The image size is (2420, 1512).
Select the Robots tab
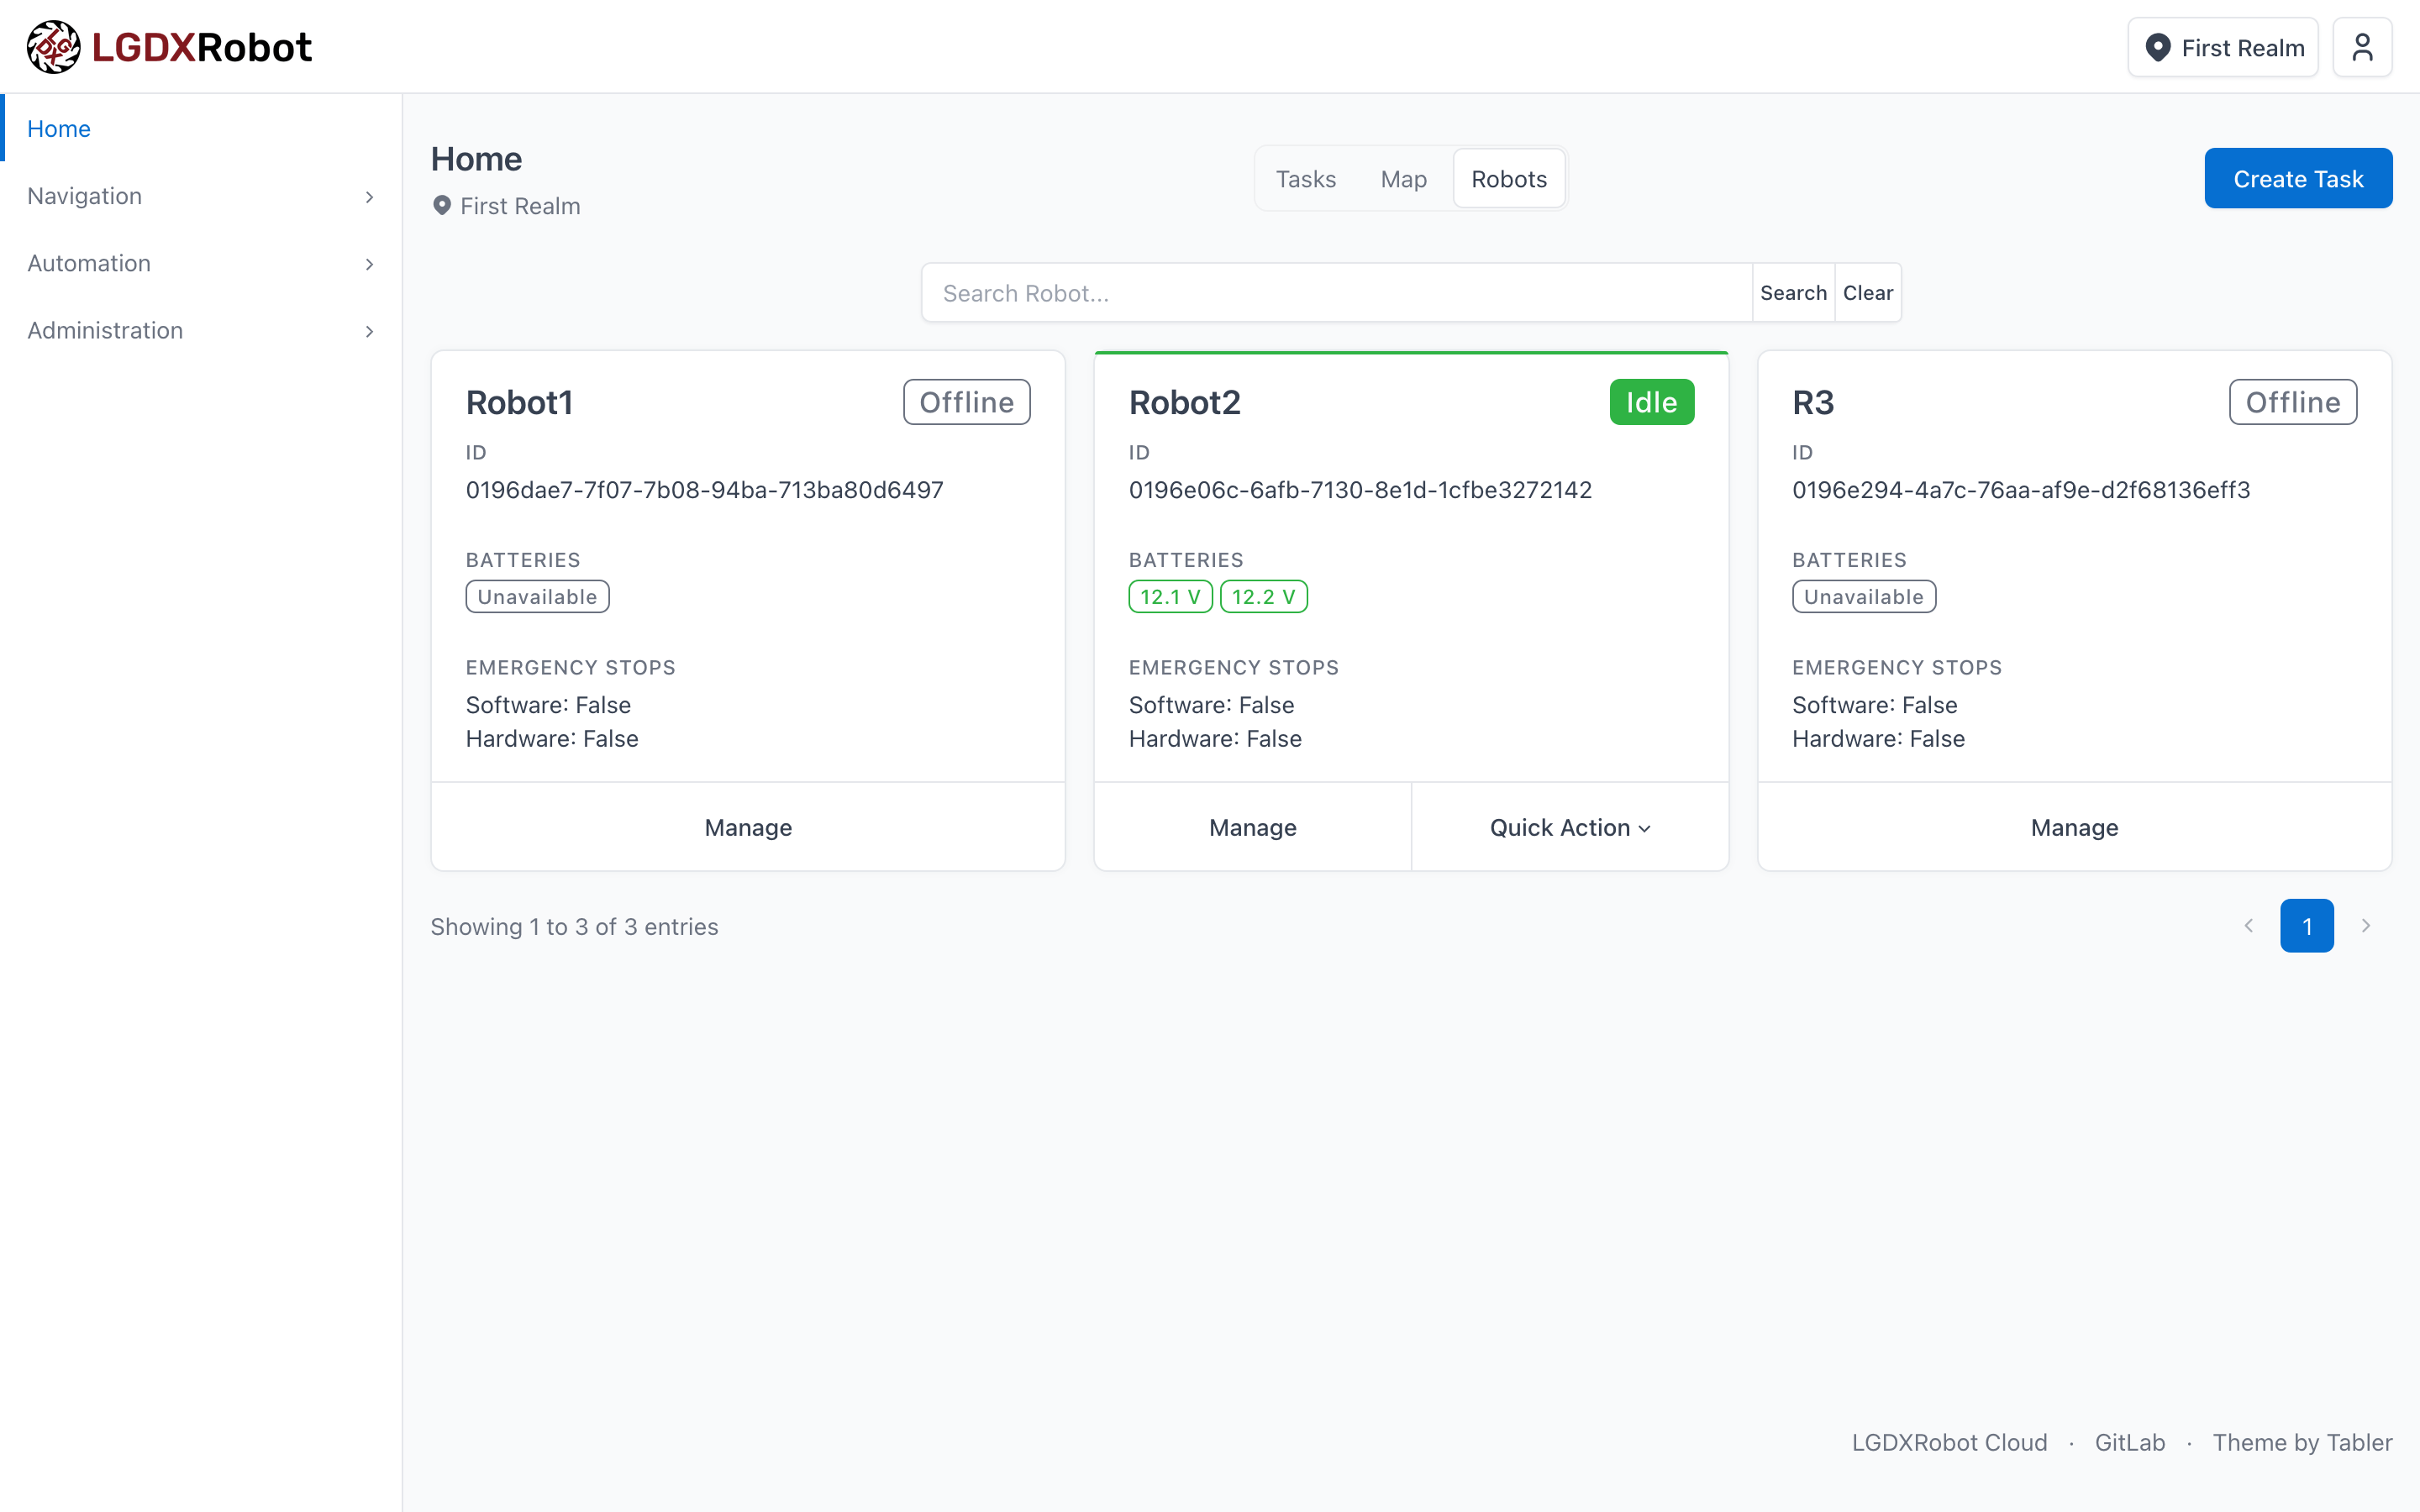point(1509,179)
